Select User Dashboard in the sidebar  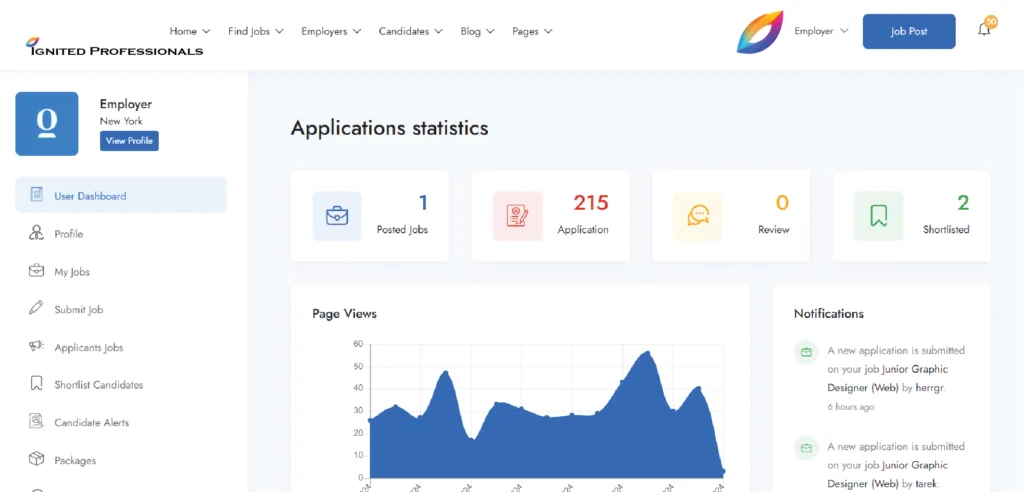tap(90, 196)
